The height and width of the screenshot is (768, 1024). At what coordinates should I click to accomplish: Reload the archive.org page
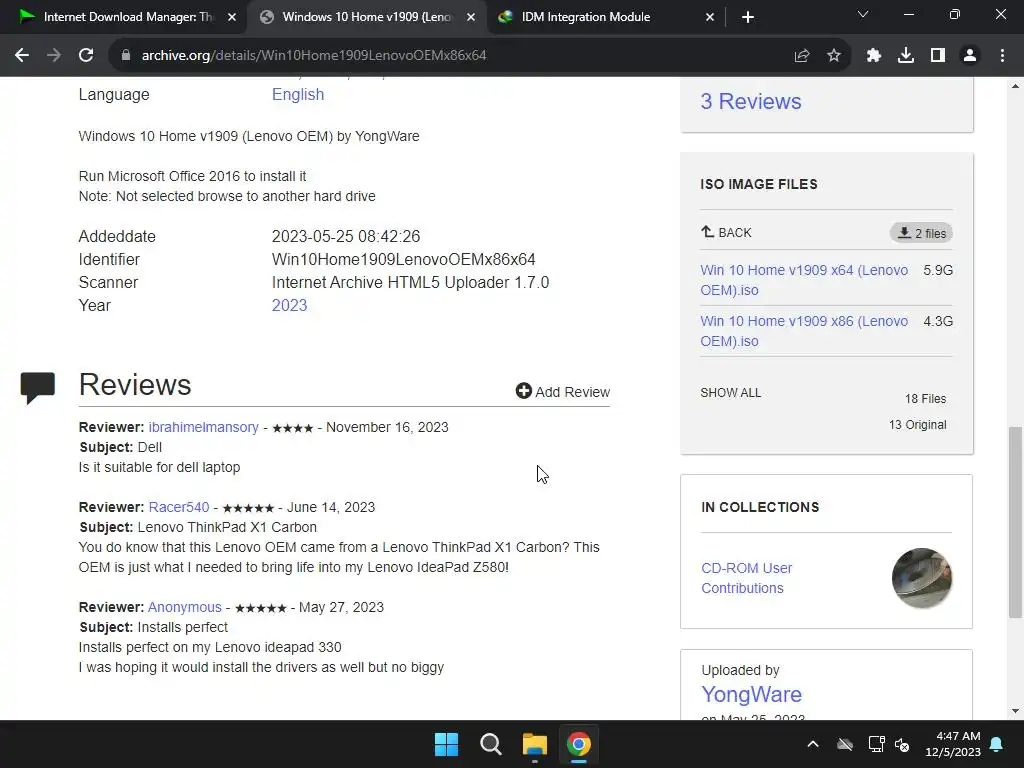(86, 56)
